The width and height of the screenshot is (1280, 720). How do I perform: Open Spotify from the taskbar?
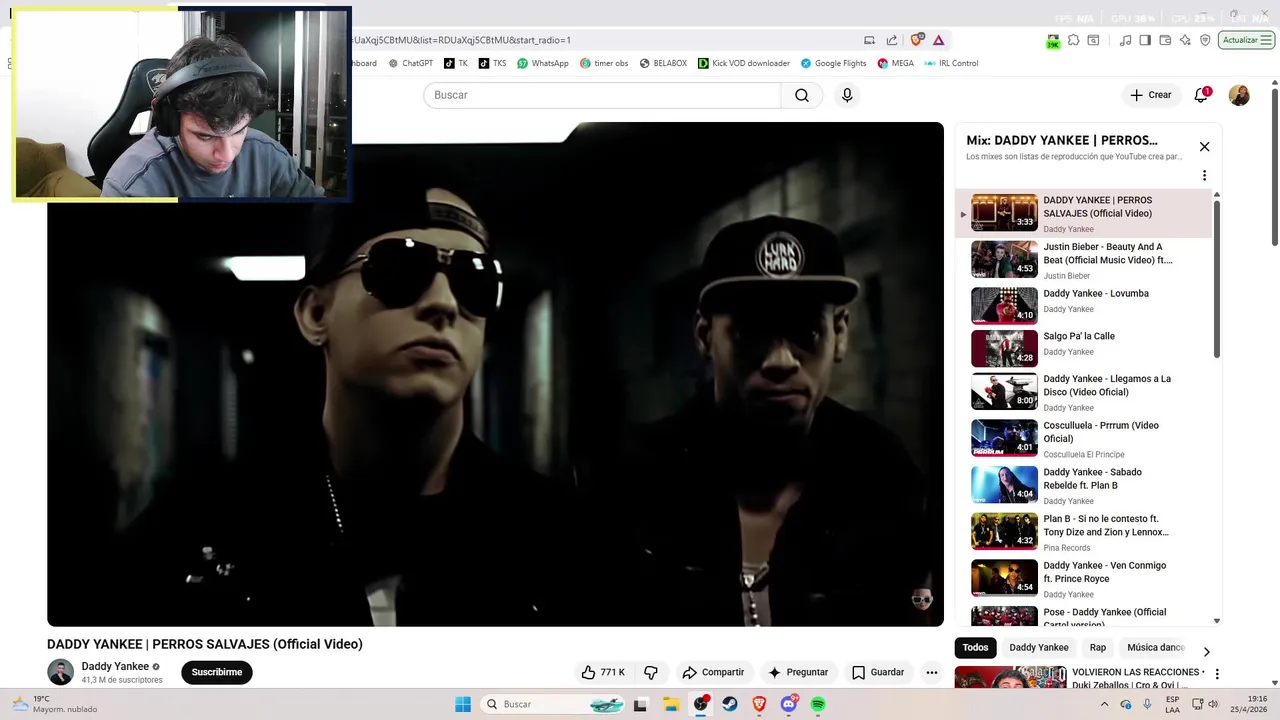(x=818, y=704)
